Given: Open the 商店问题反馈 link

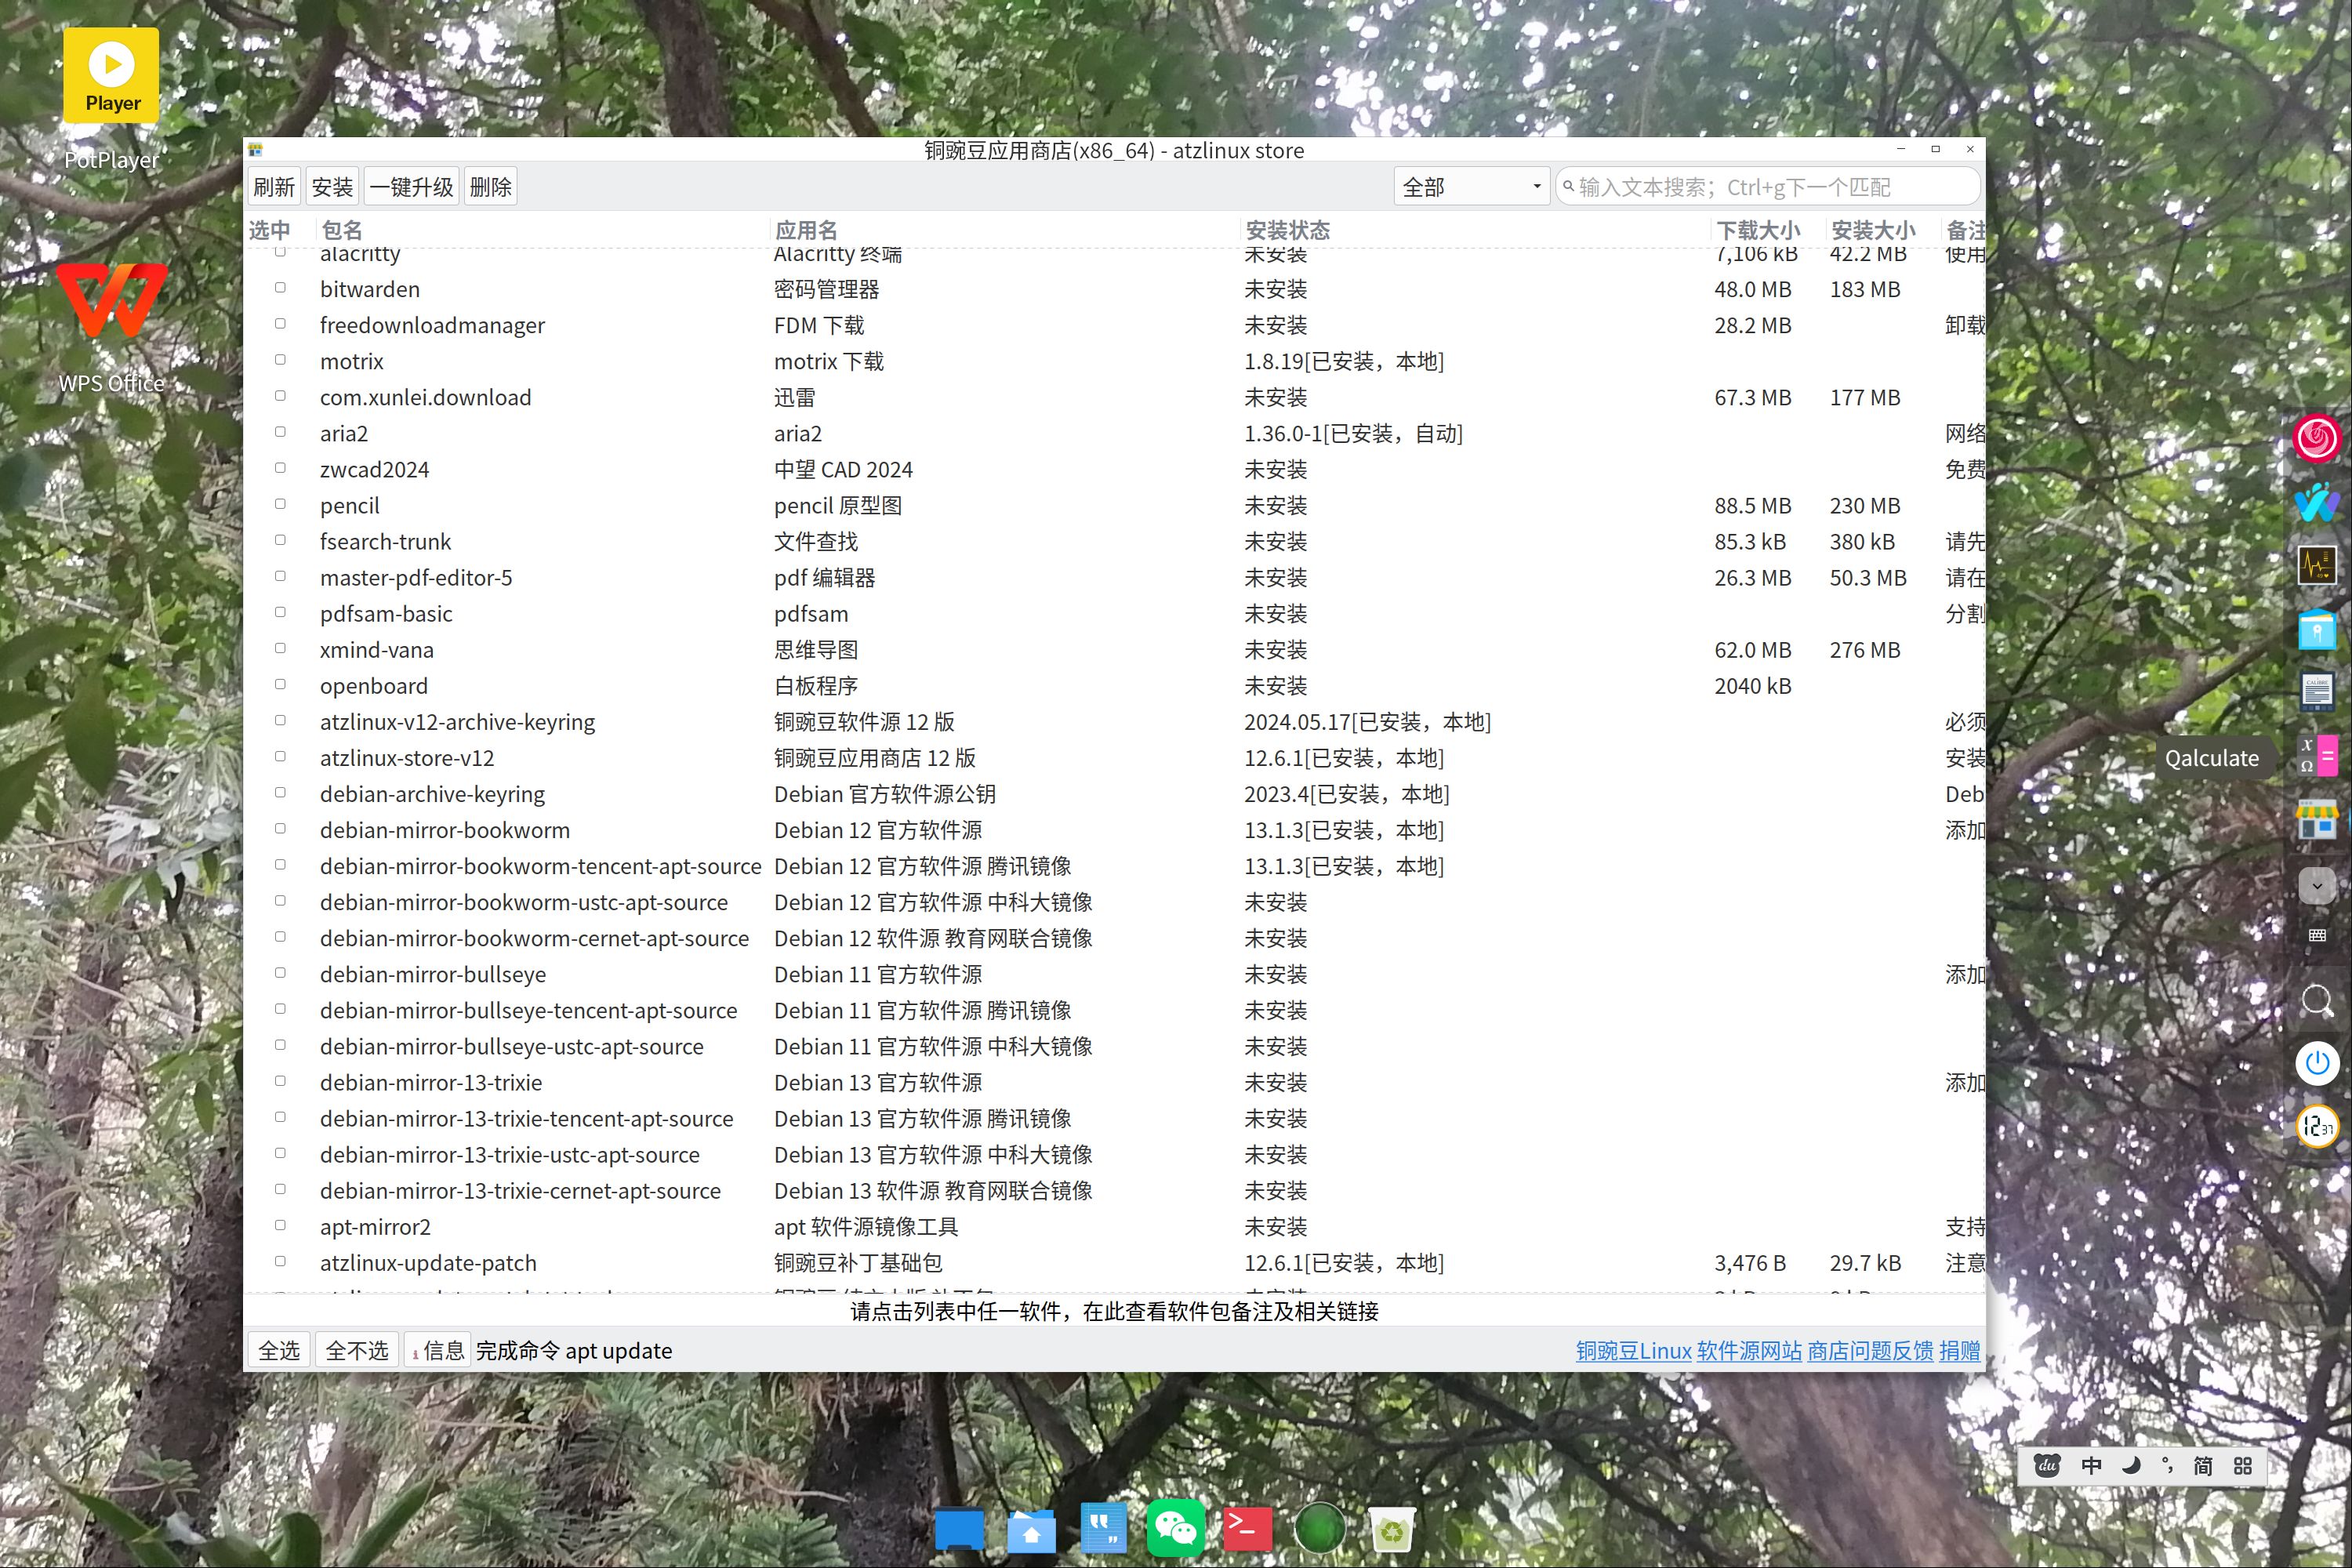Looking at the screenshot, I should 1870,1351.
